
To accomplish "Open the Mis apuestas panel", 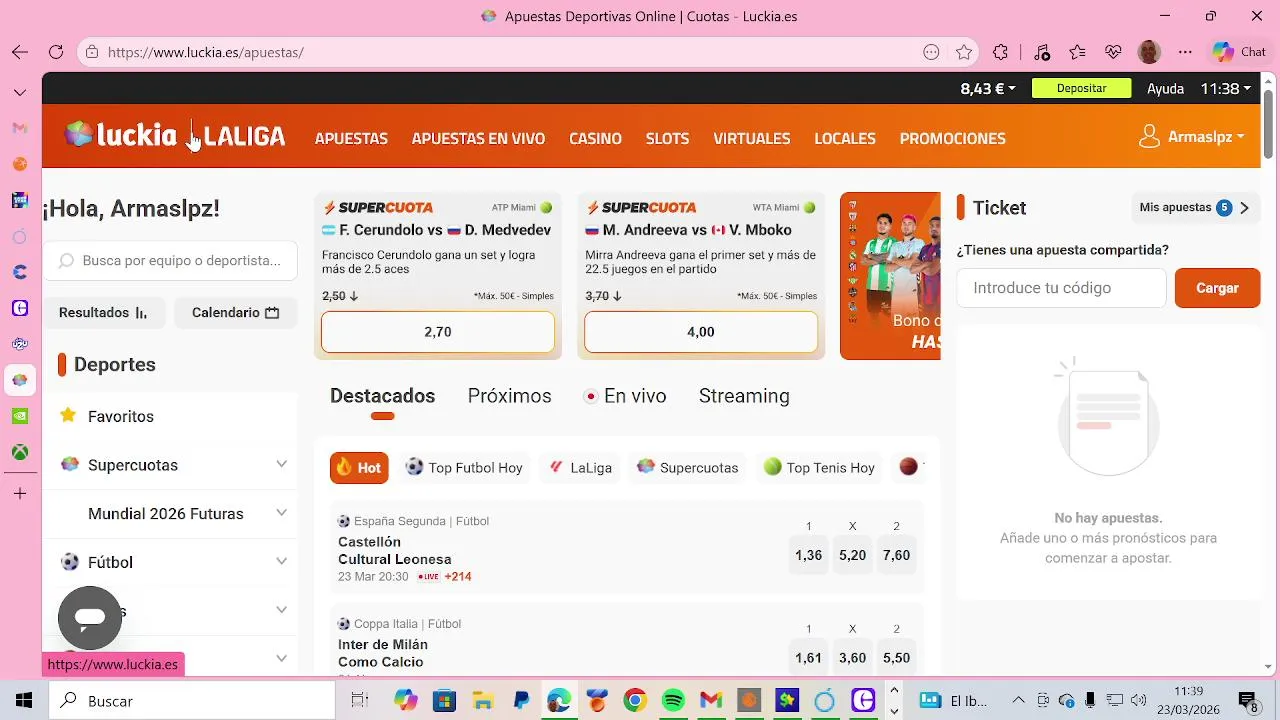I will pos(1195,208).
